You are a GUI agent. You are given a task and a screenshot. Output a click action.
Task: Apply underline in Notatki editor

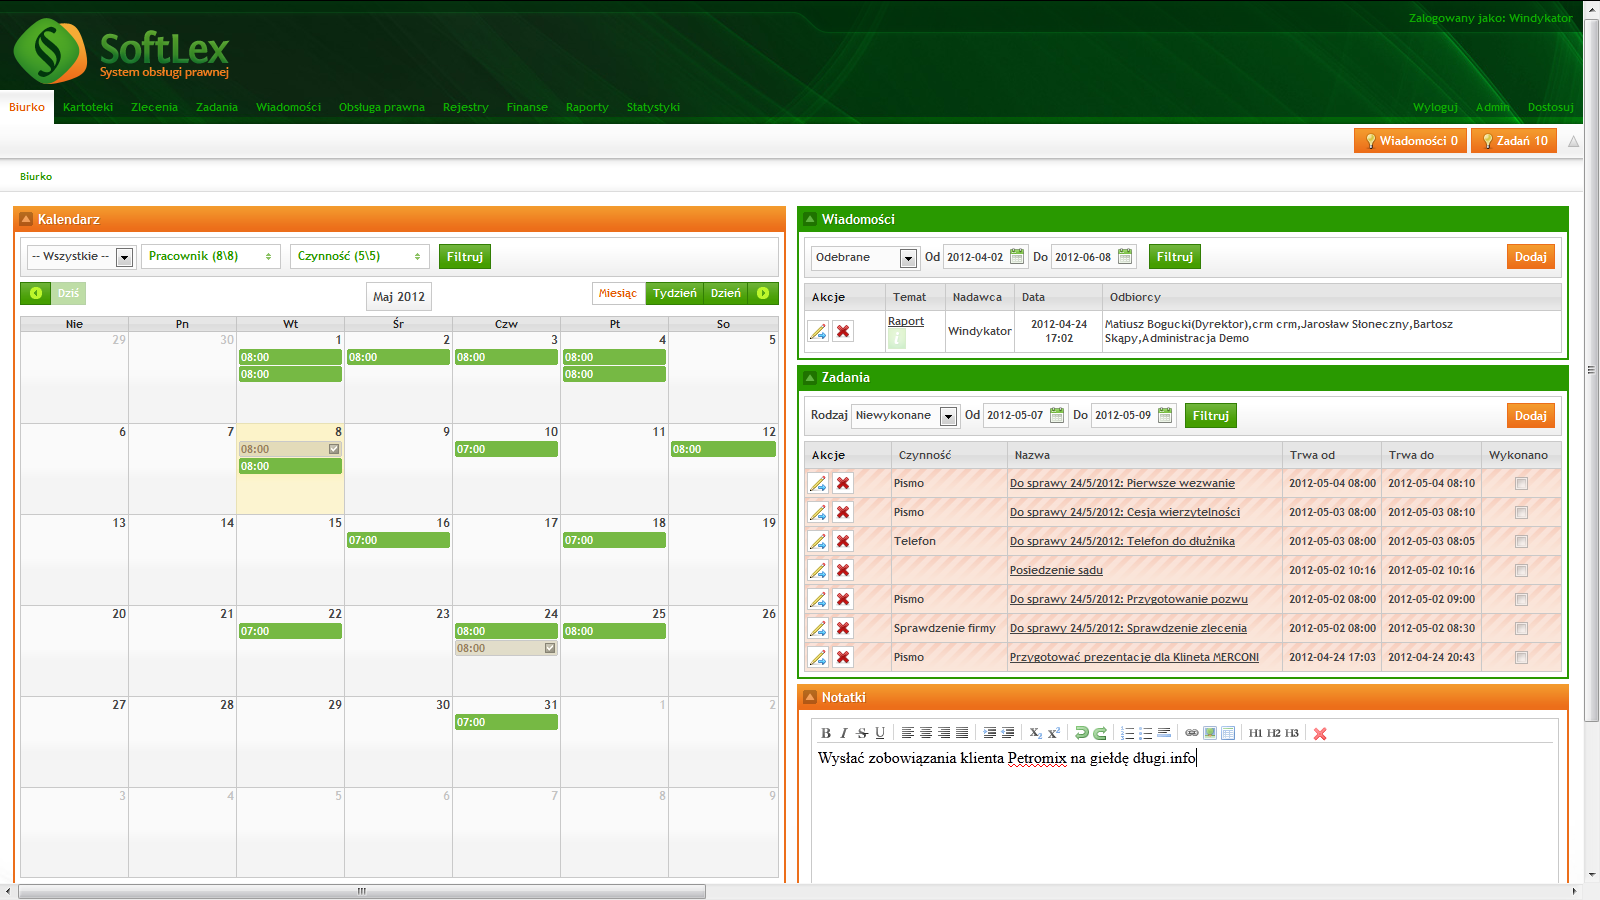(880, 733)
